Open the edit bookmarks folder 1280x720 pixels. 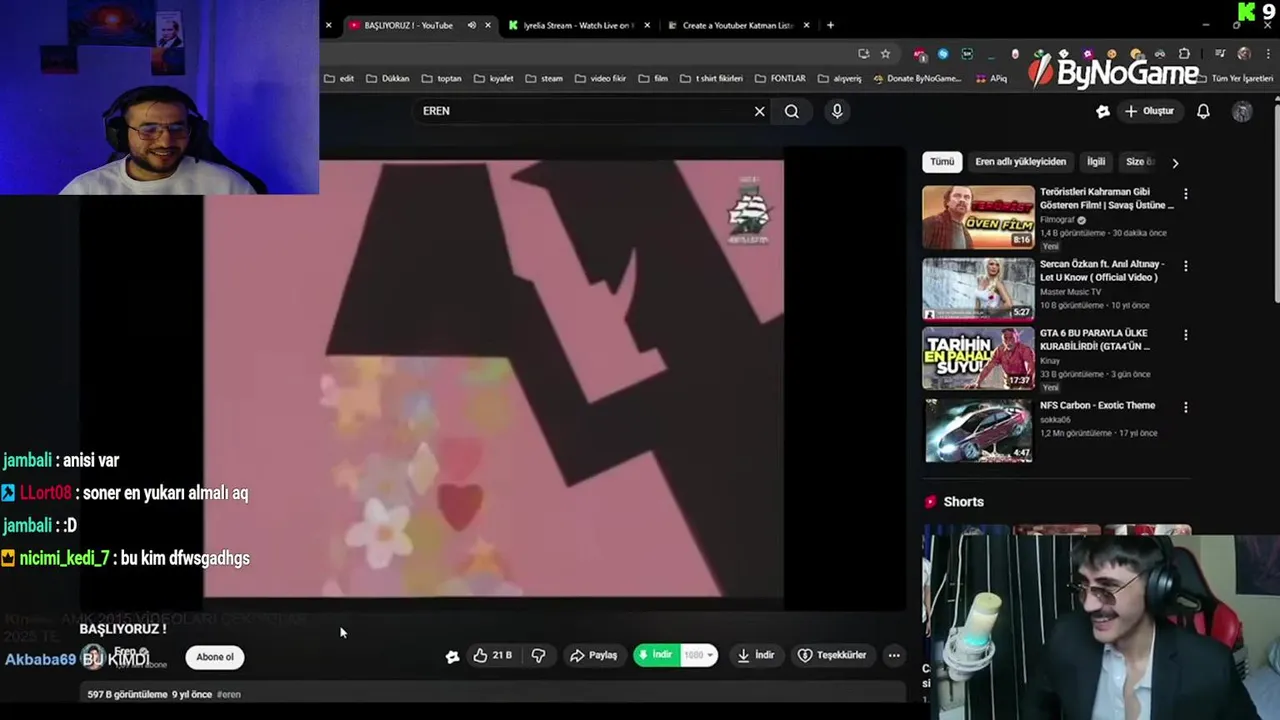click(339, 78)
